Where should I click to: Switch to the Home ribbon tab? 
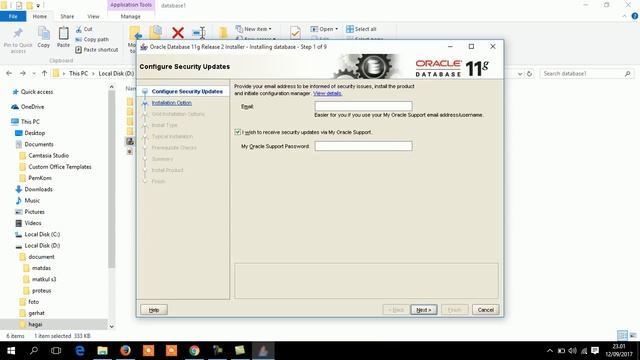pyautogui.click(x=40, y=16)
